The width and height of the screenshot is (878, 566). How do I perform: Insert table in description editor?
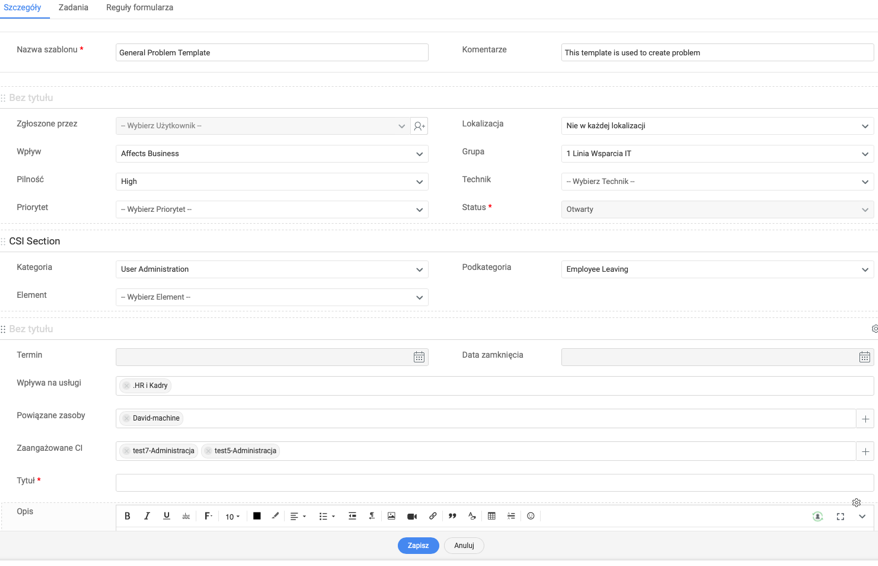492,516
